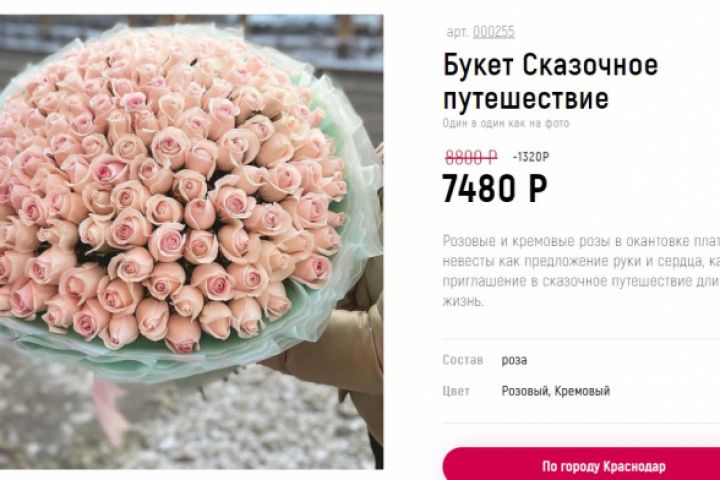Click the word путешествие in heading

coord(526,98)
